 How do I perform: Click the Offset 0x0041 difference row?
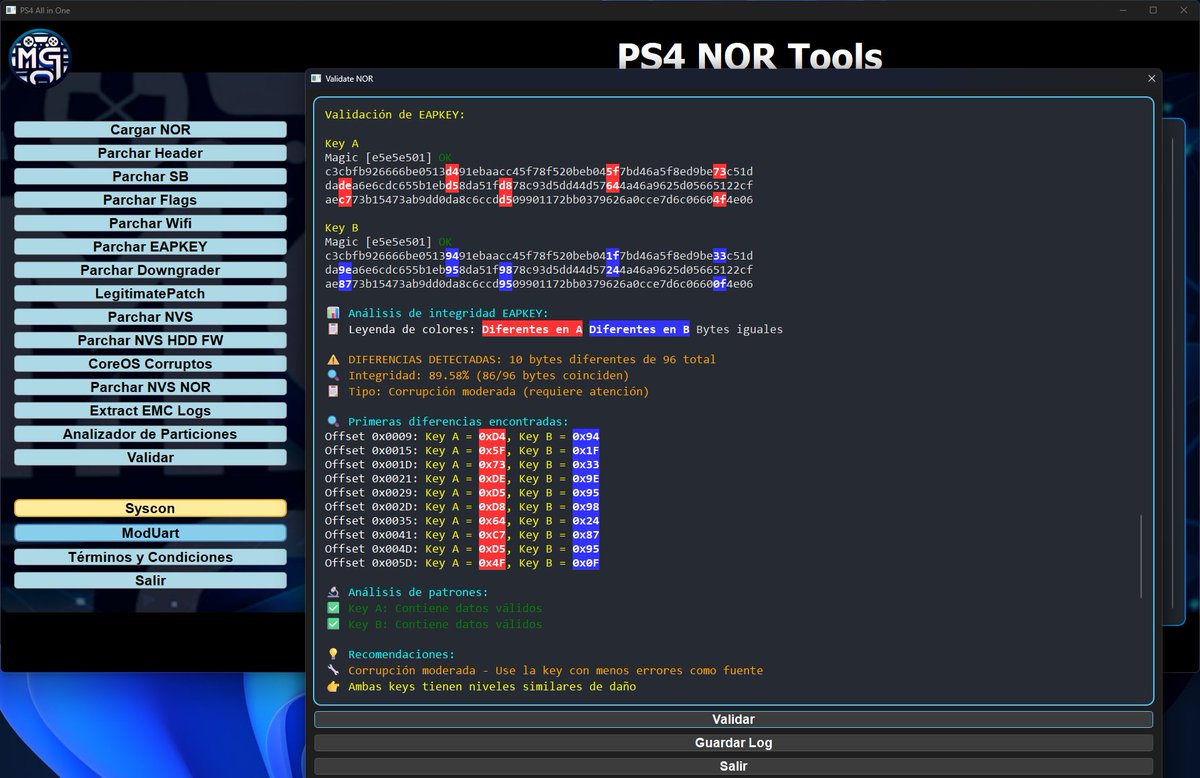point(462,535)
